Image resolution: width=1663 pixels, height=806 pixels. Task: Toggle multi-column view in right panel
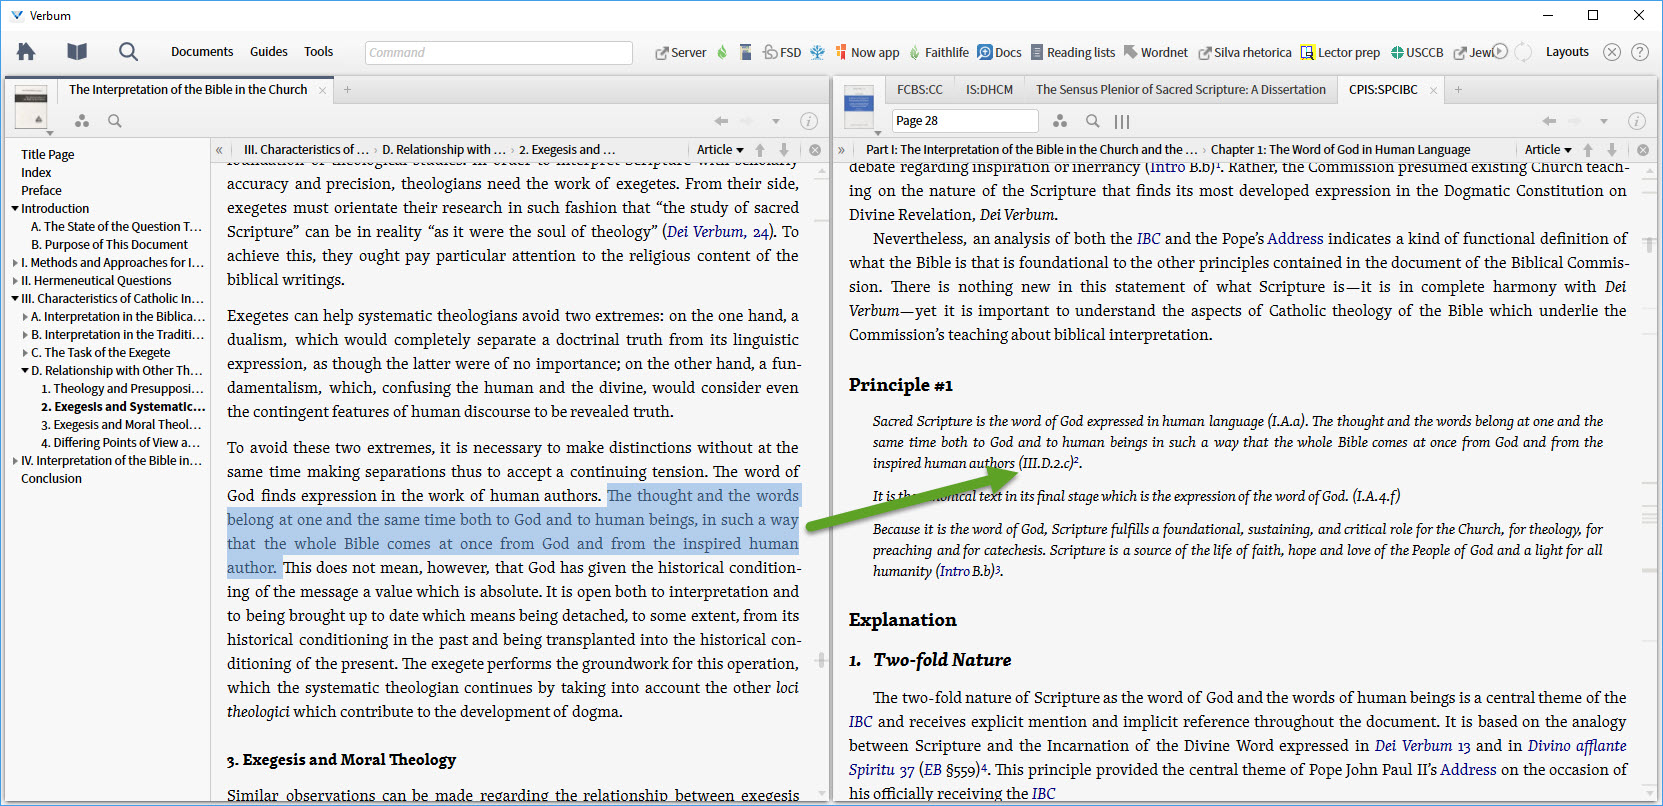1122,121
